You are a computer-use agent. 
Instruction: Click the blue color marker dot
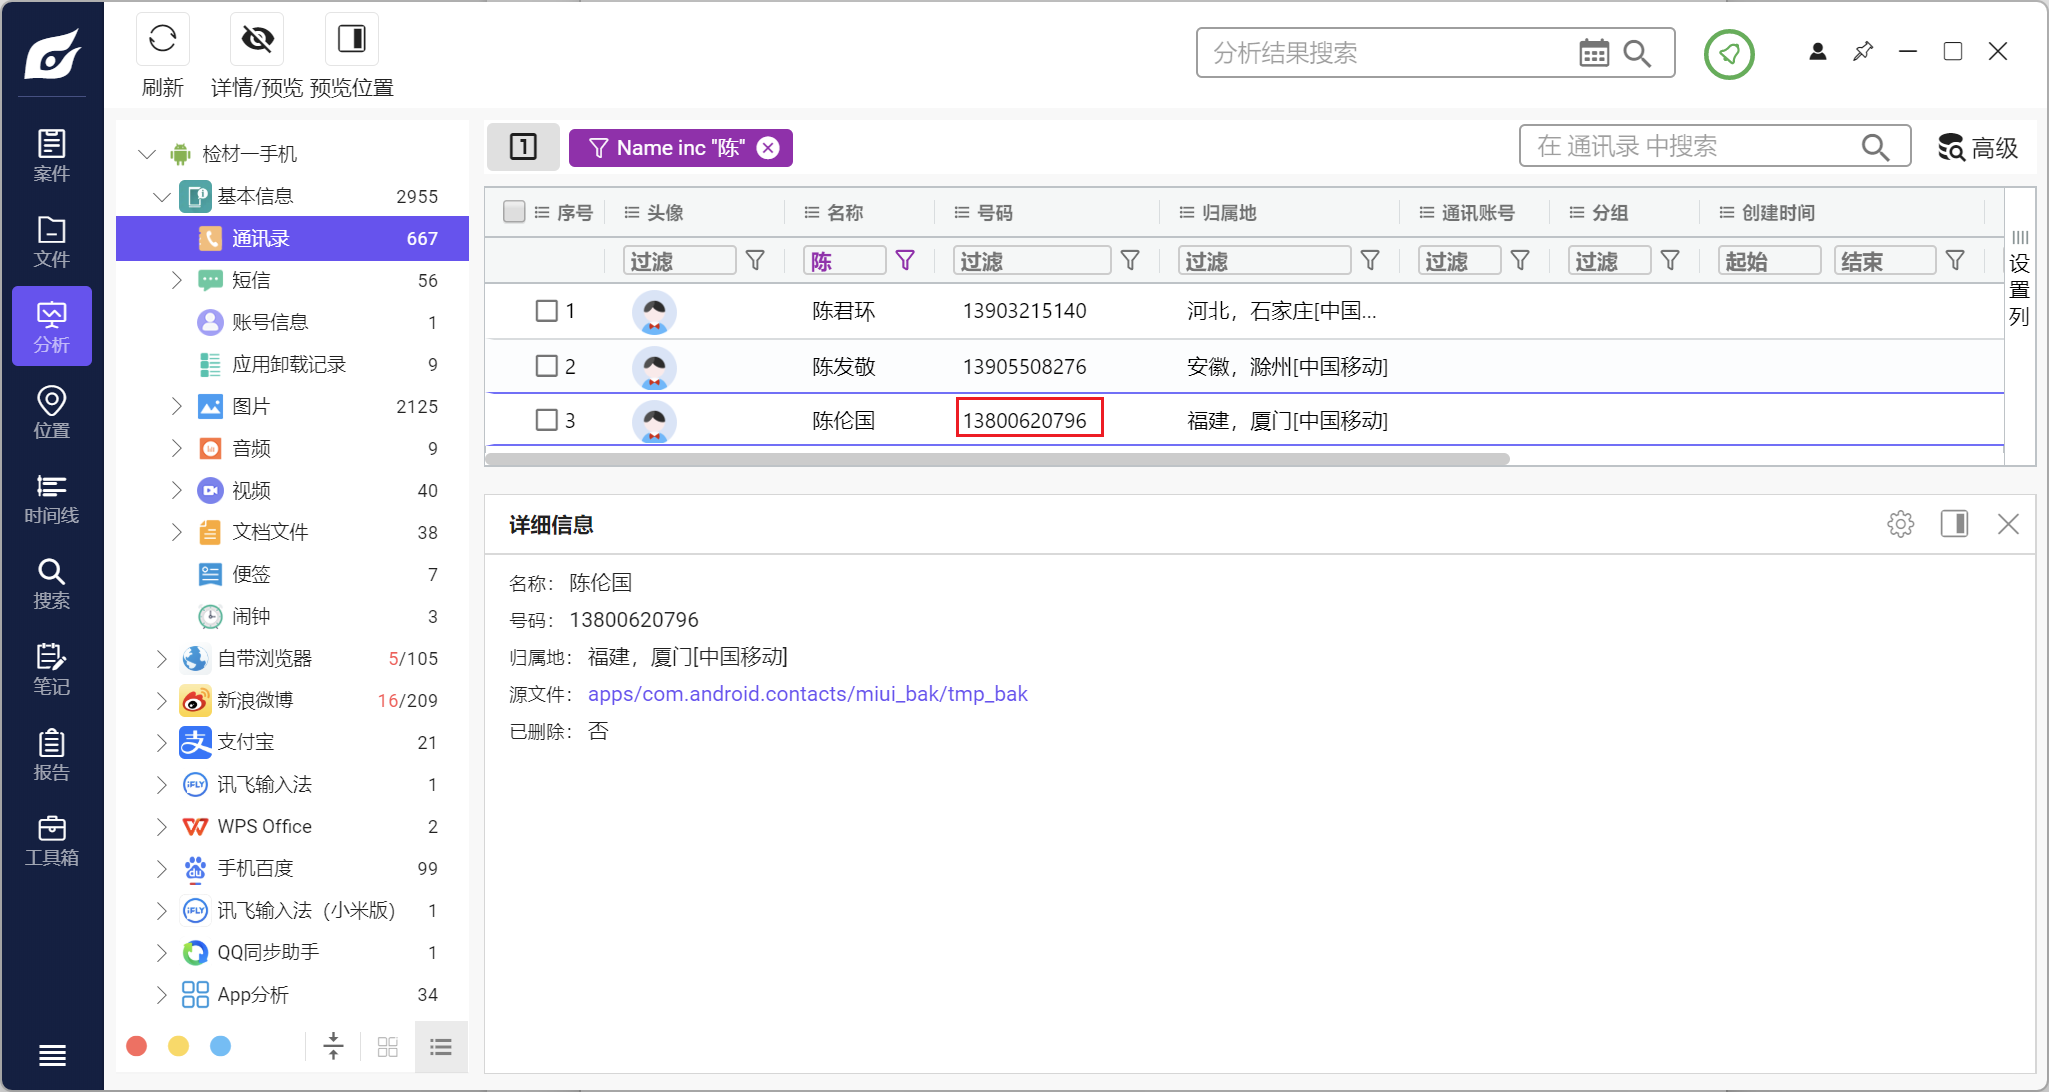pos(221,1046)
